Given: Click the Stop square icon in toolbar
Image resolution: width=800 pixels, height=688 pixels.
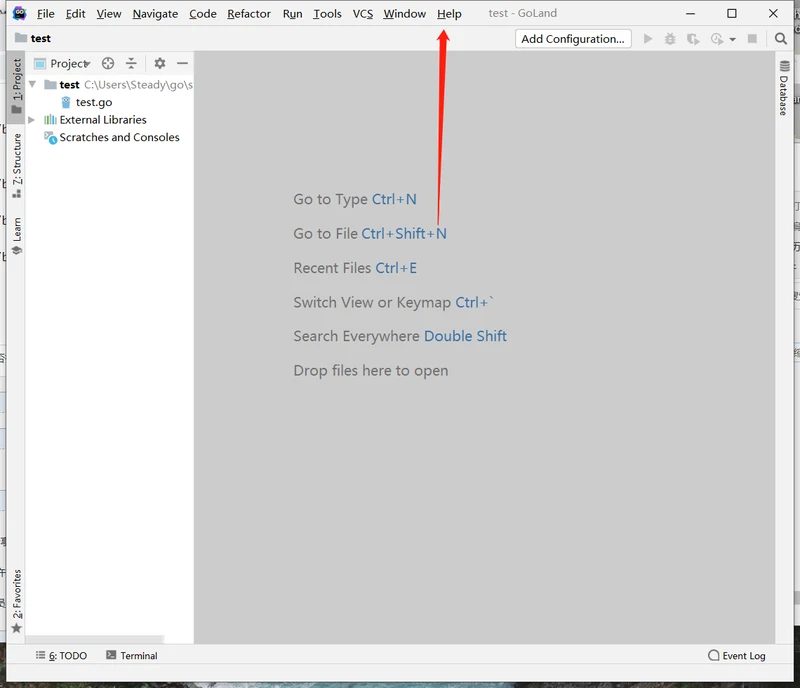Looking at the screenshot, I should [752, 39].
